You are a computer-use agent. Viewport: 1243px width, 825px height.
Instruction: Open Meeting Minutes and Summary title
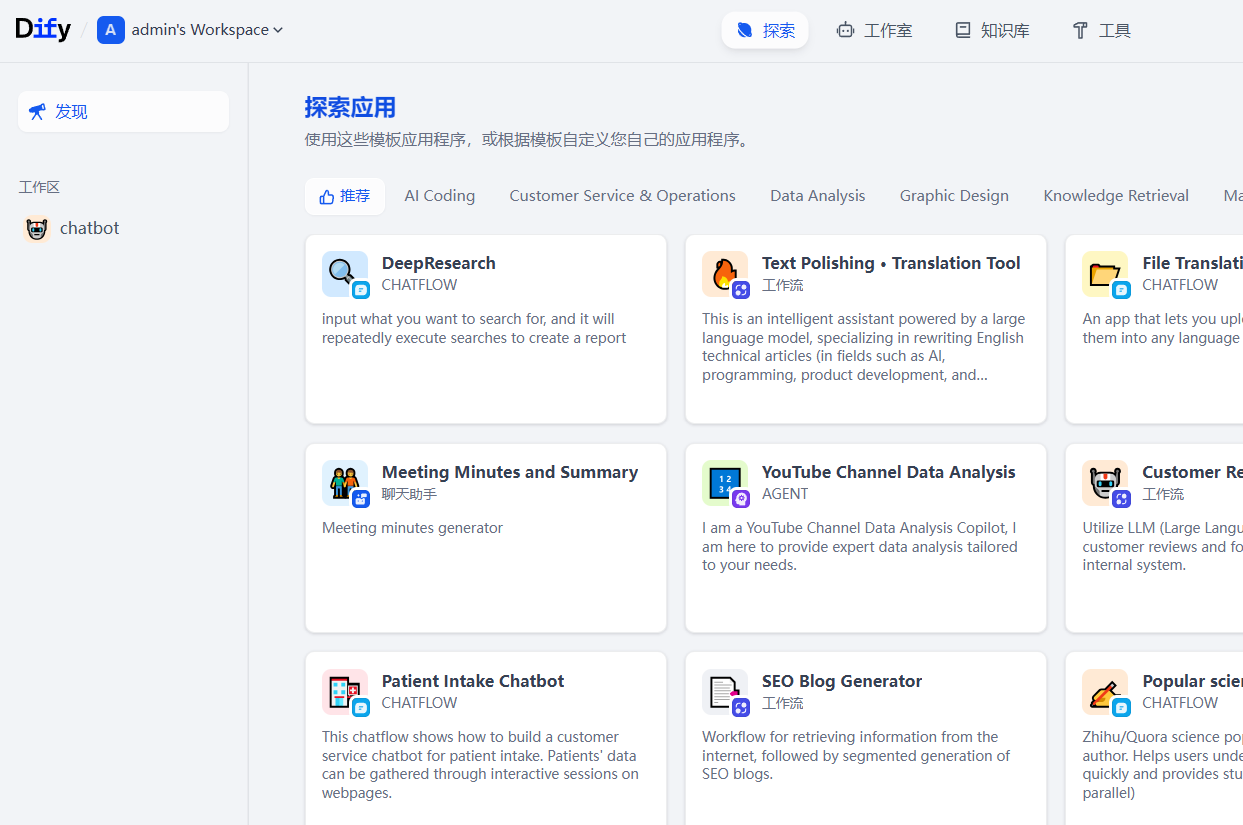(510, 472)
